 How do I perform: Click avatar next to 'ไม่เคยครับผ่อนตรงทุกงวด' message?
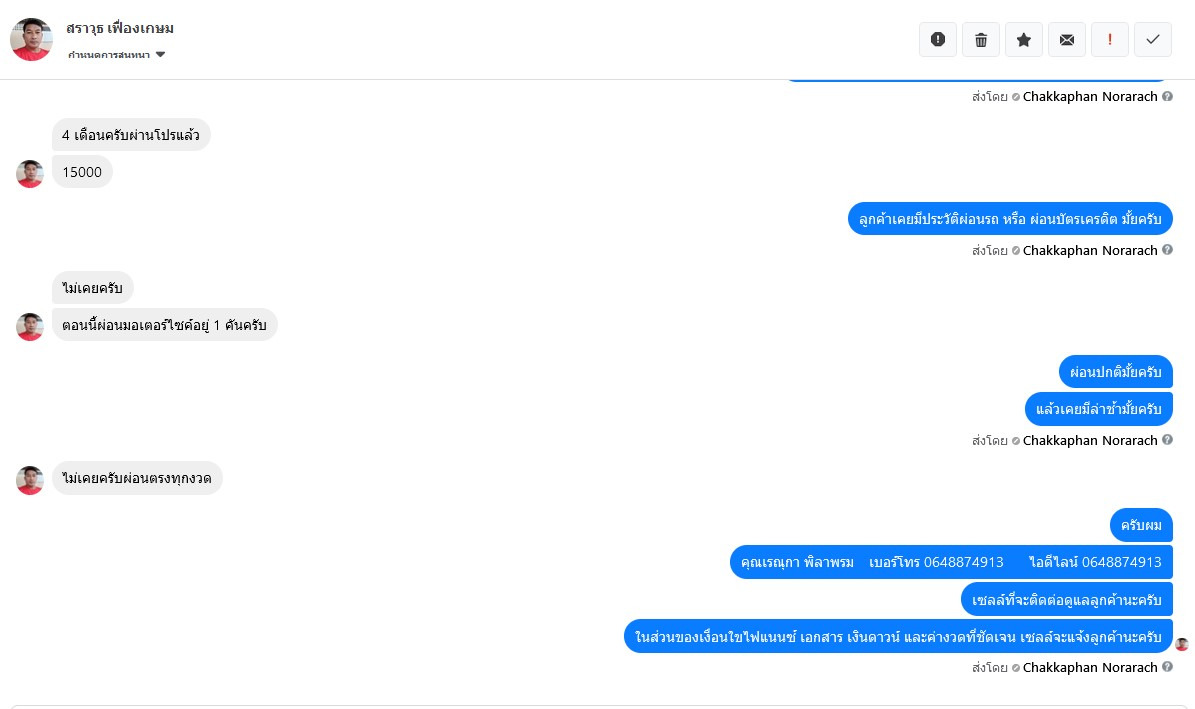click(30, 480)
